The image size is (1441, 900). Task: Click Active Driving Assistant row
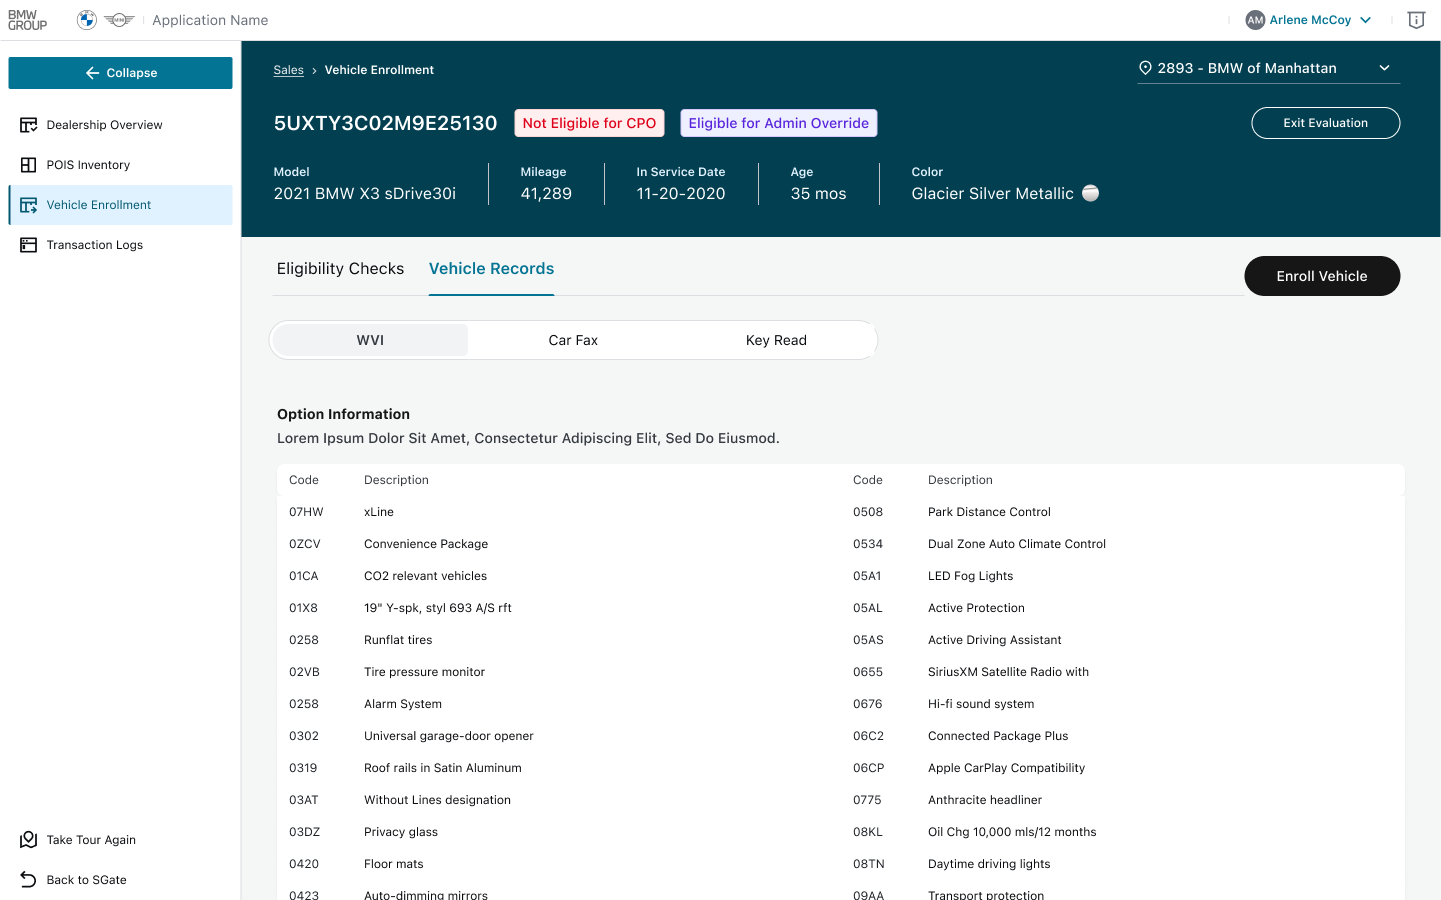(x=1123, y=640)
